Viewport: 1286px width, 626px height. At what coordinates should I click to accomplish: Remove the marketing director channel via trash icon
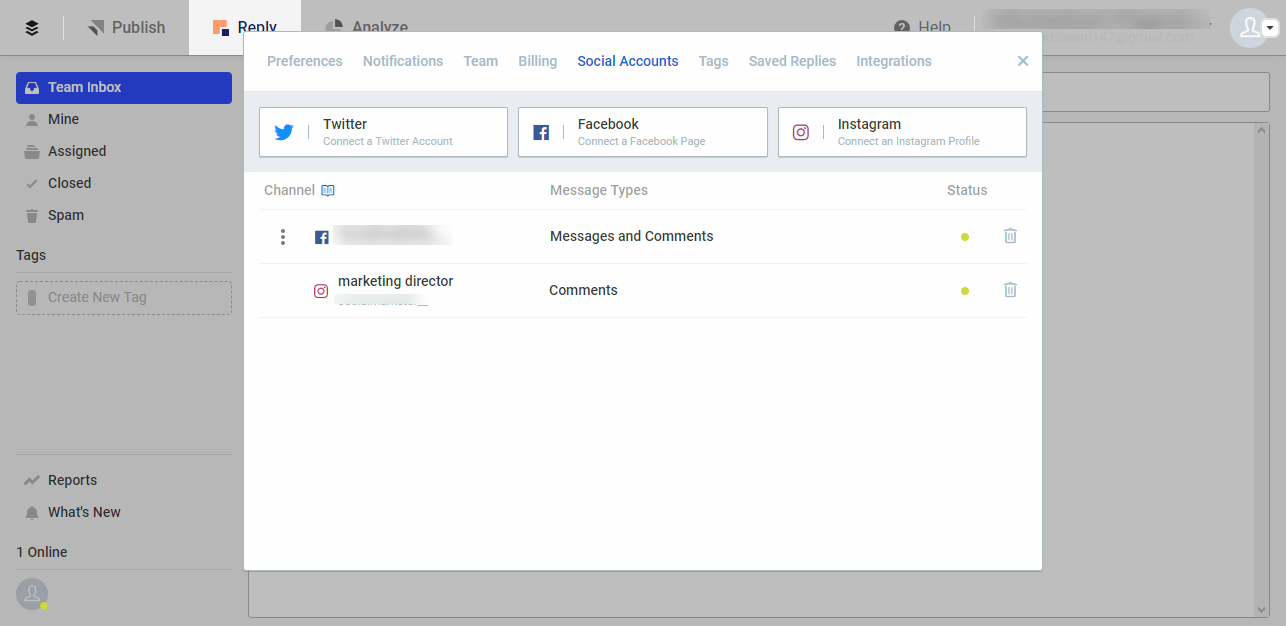coord(1010,290)
